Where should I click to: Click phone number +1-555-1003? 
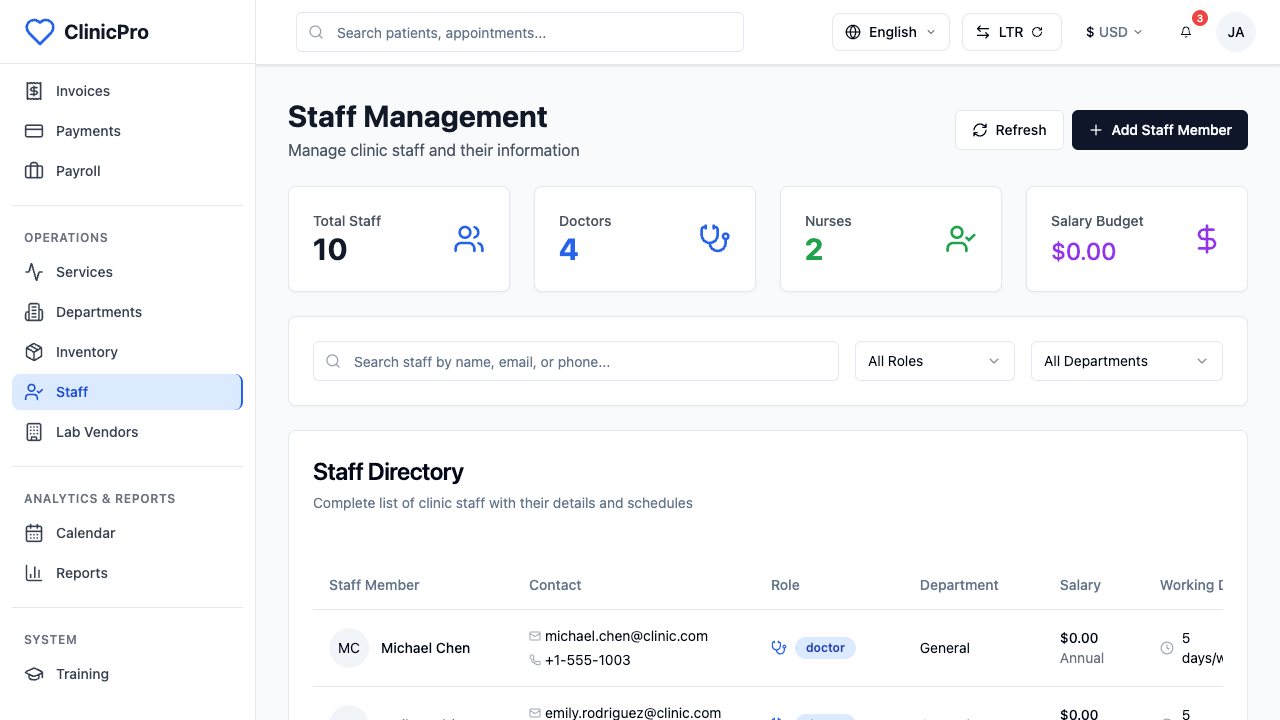[x=588, y=660]
